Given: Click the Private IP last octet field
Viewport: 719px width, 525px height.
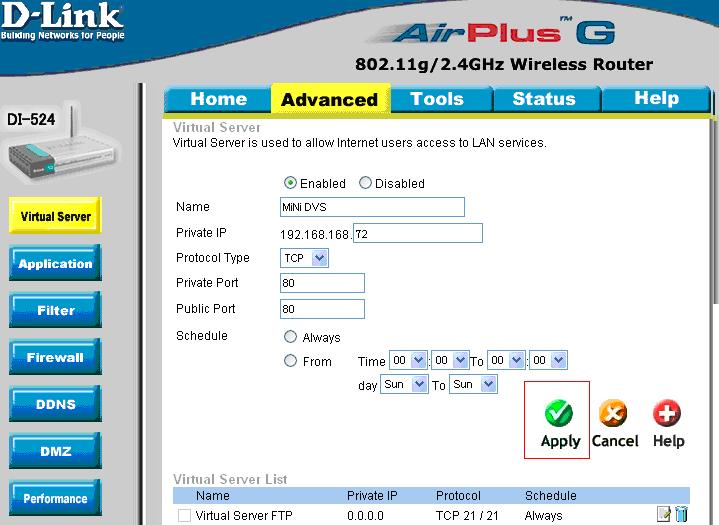Looking at the screenshot, I should click(418, 233).
